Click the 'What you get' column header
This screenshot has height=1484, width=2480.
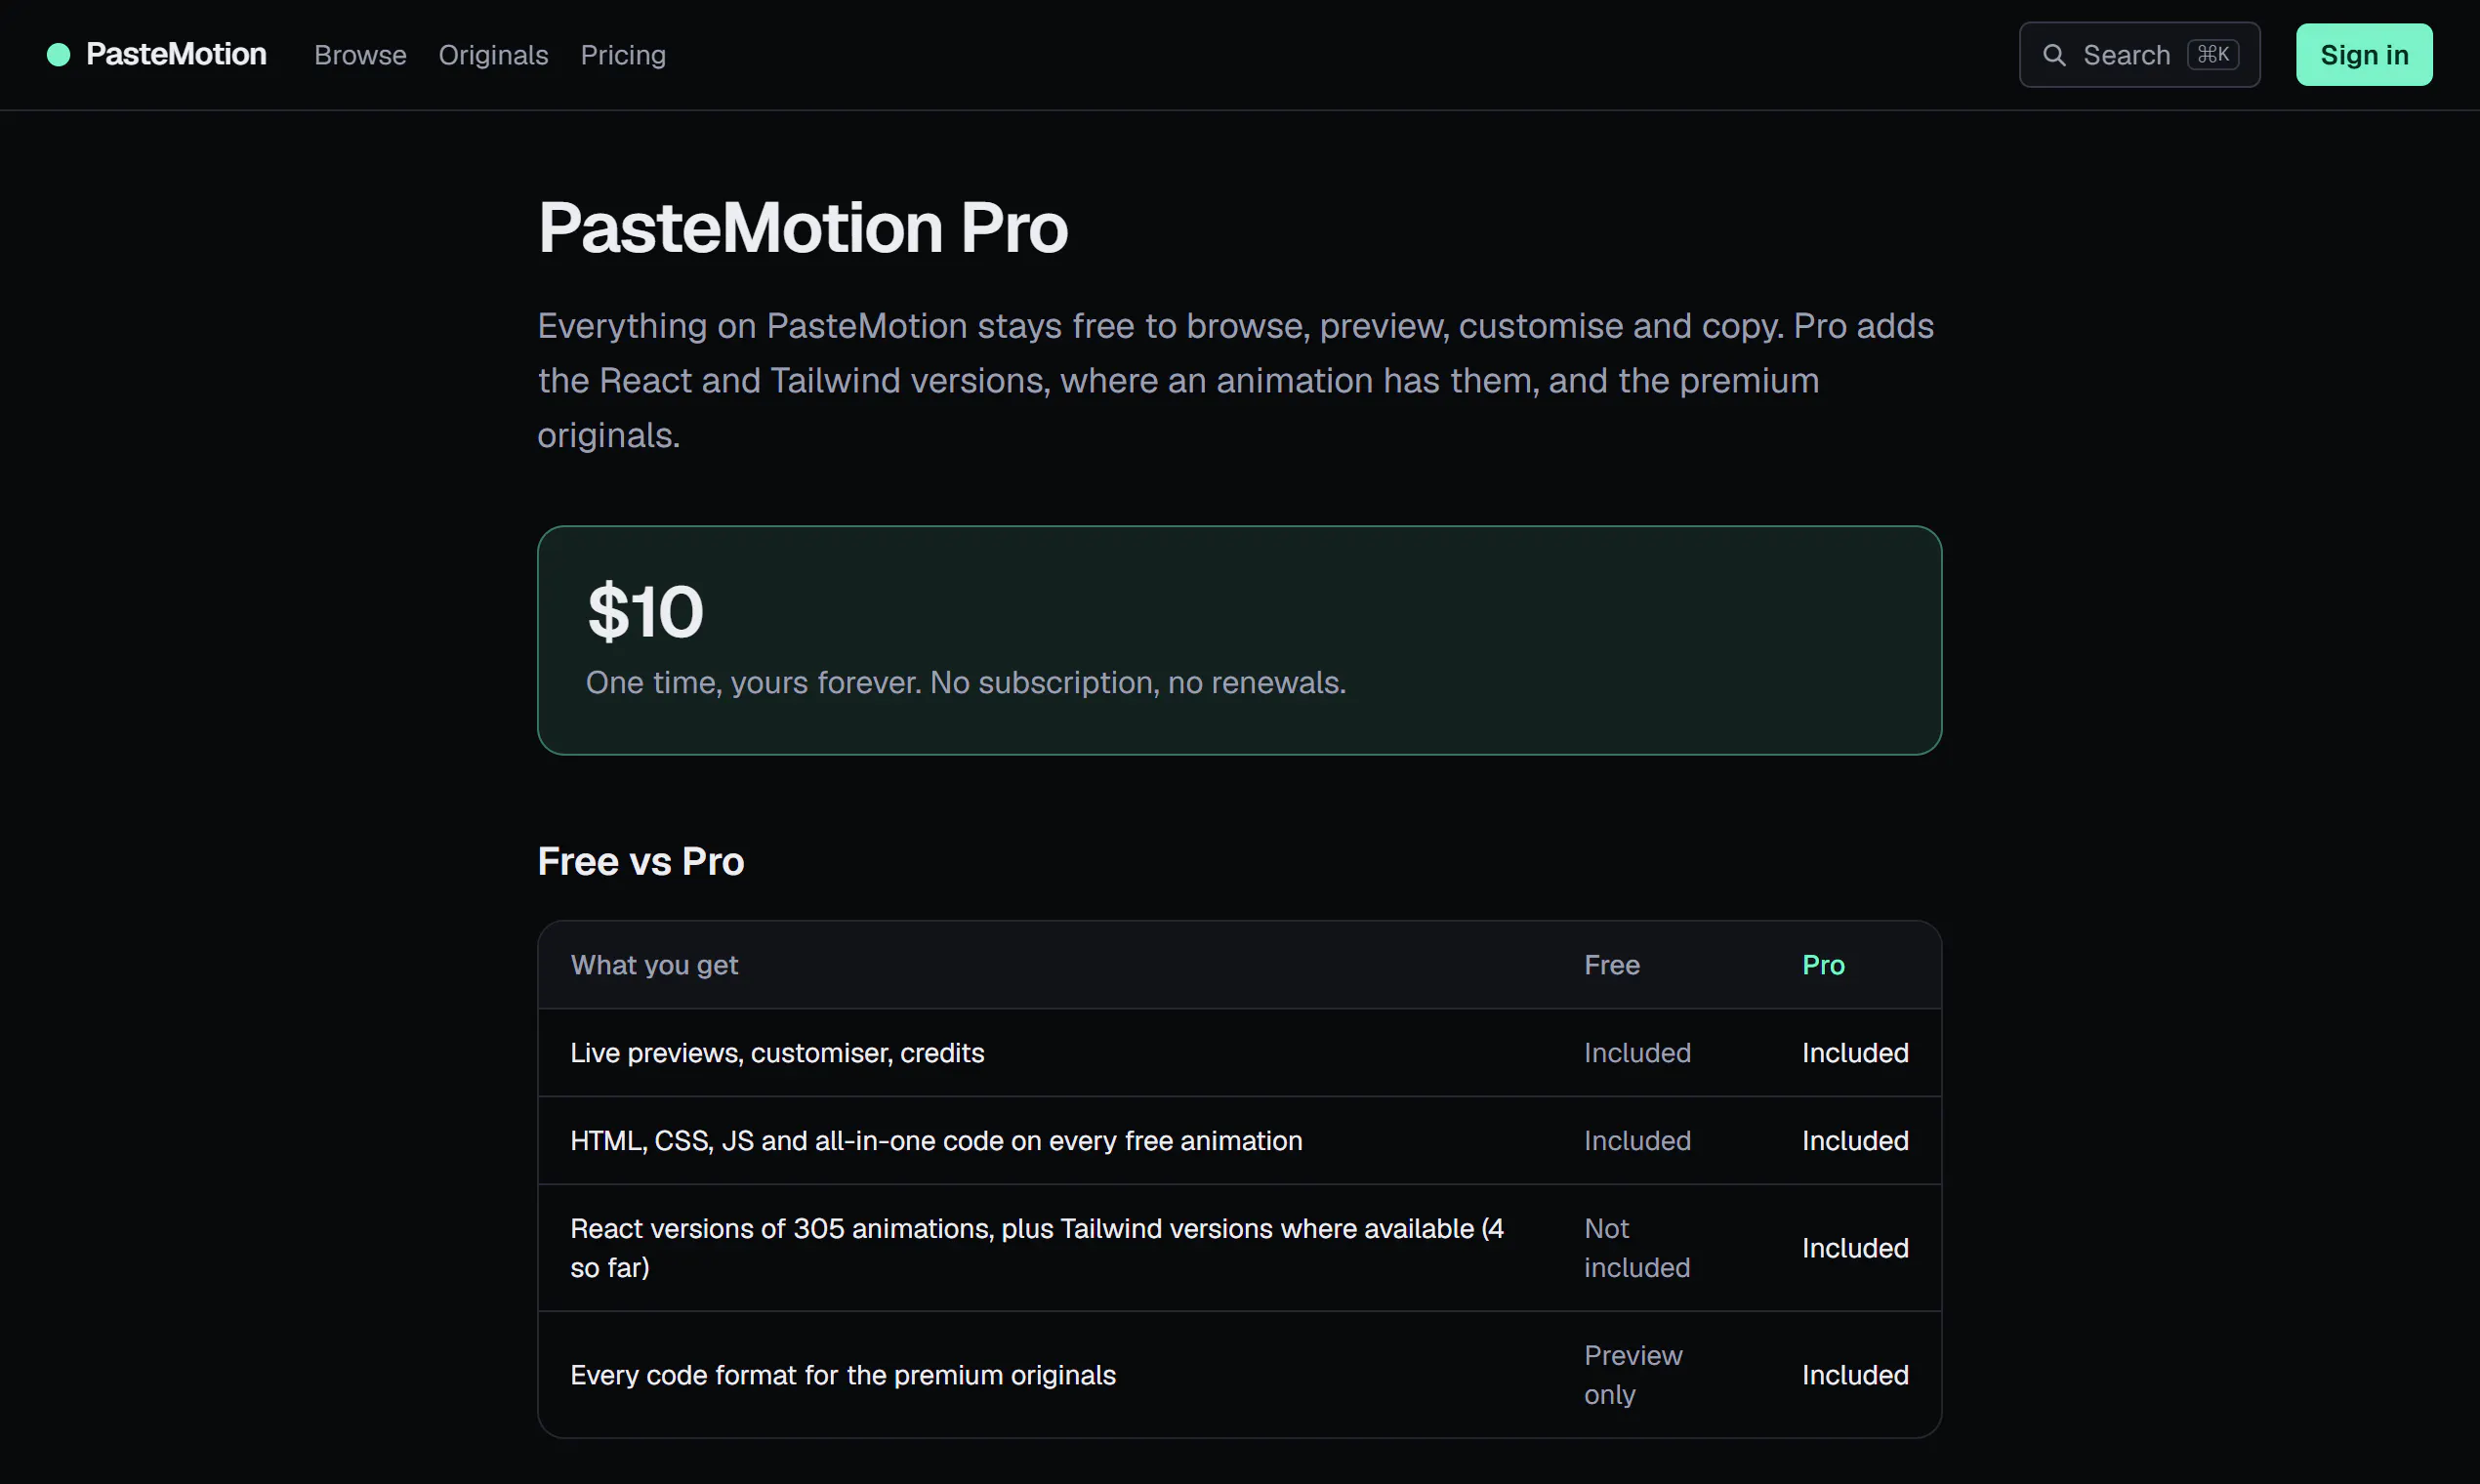point(654,965)
